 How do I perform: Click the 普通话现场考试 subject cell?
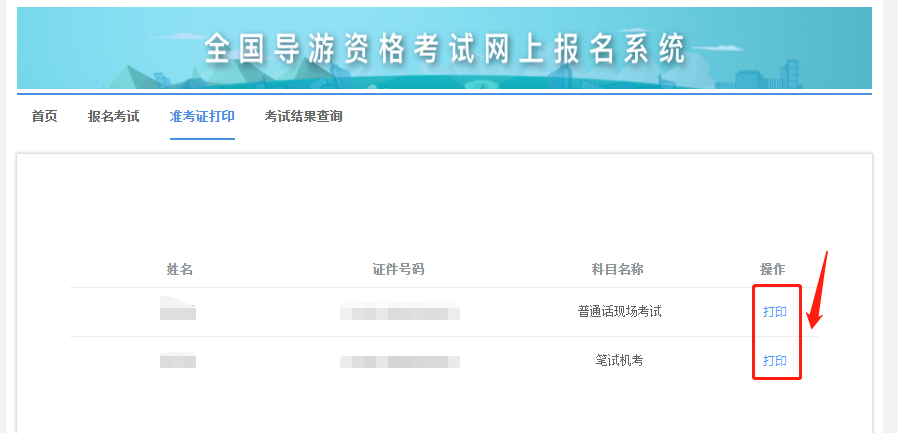point(620,312)
